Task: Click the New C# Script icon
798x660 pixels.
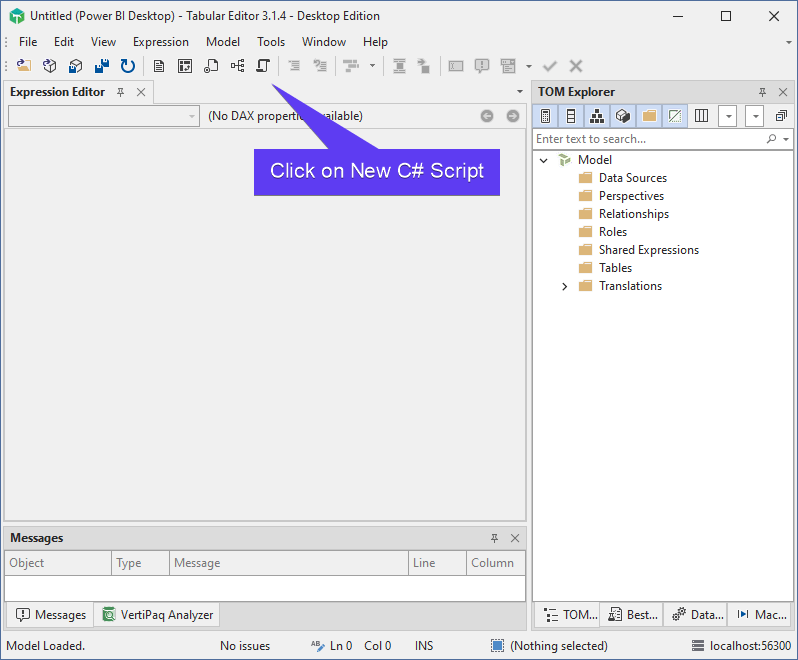Action: click(263, 66)
